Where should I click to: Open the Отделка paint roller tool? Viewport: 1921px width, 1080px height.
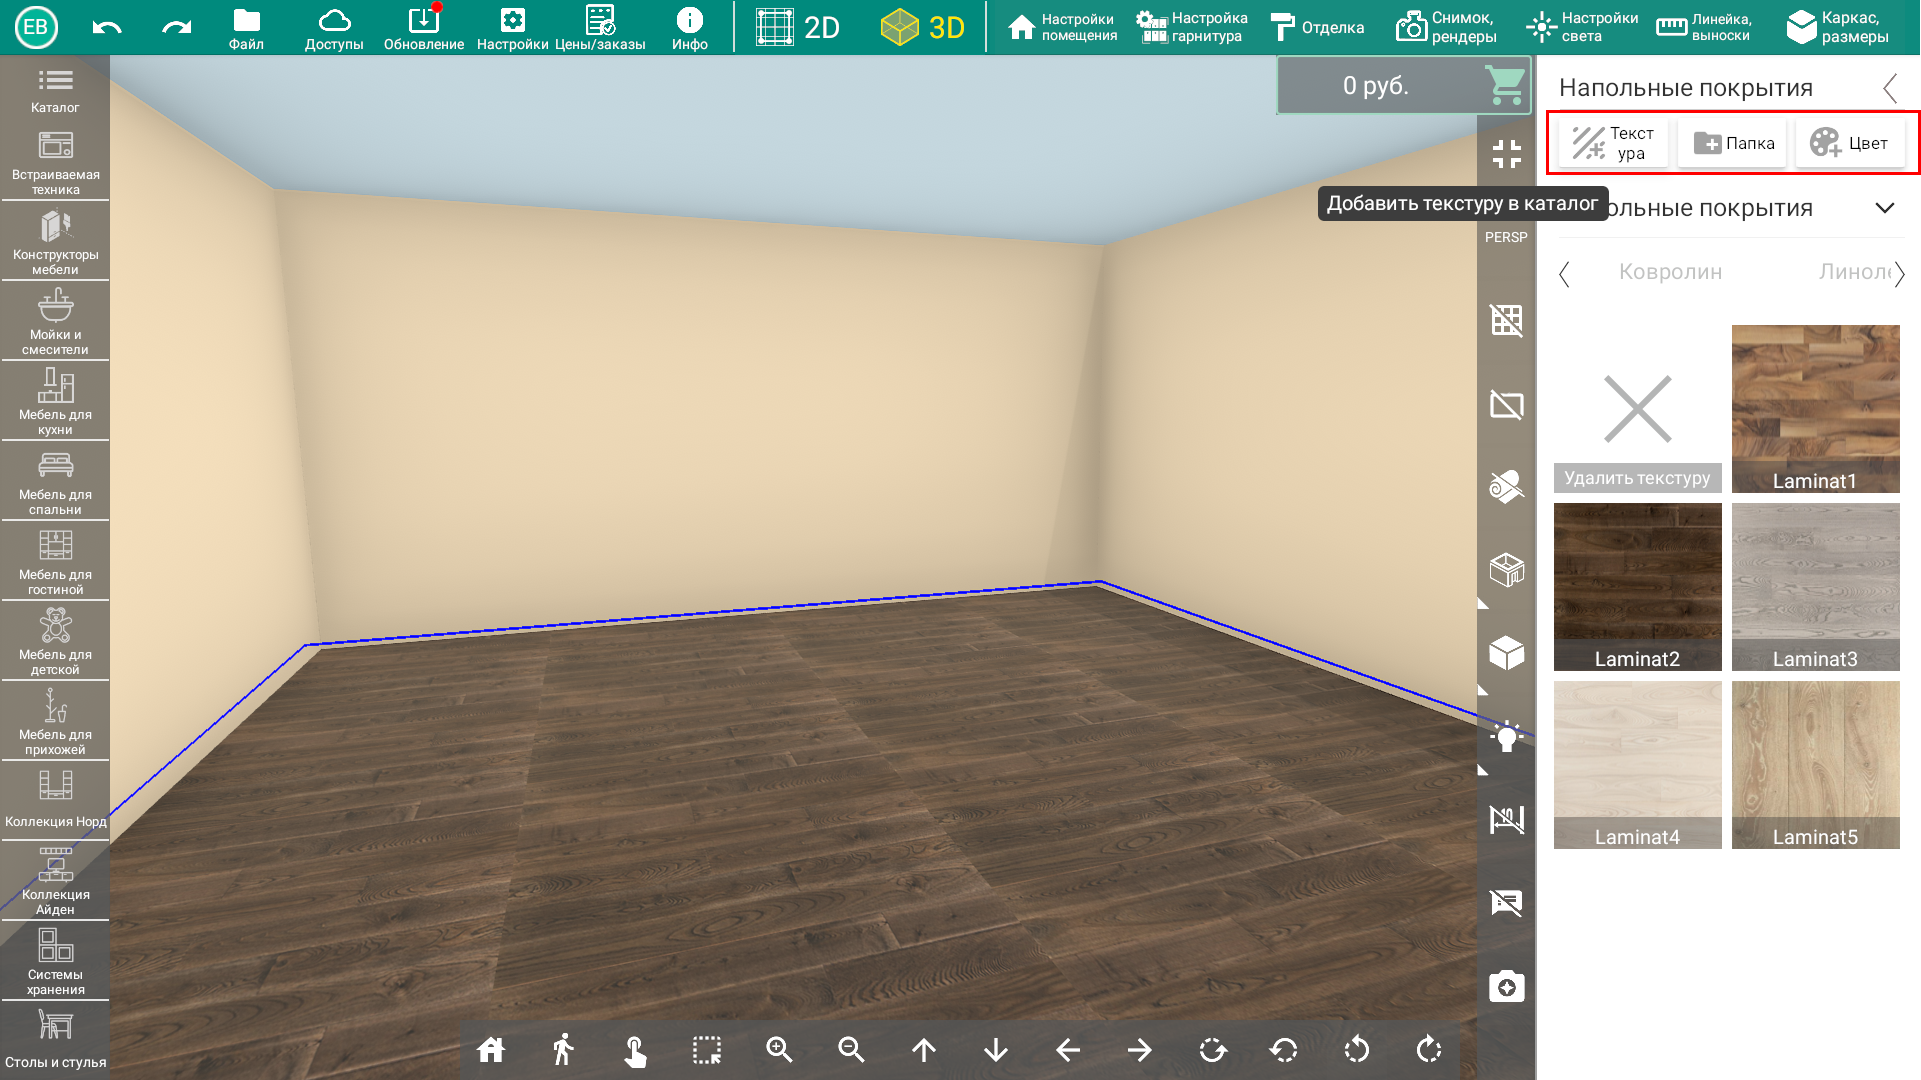point(1317,27)
